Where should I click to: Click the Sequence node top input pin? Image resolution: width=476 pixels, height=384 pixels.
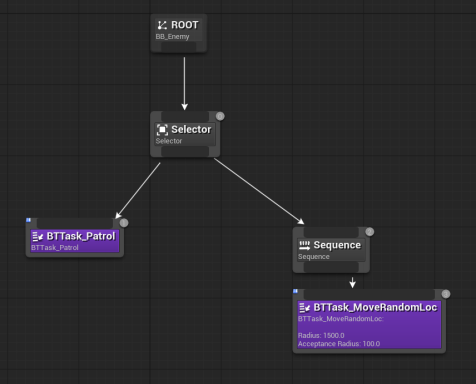coord(331,232)
